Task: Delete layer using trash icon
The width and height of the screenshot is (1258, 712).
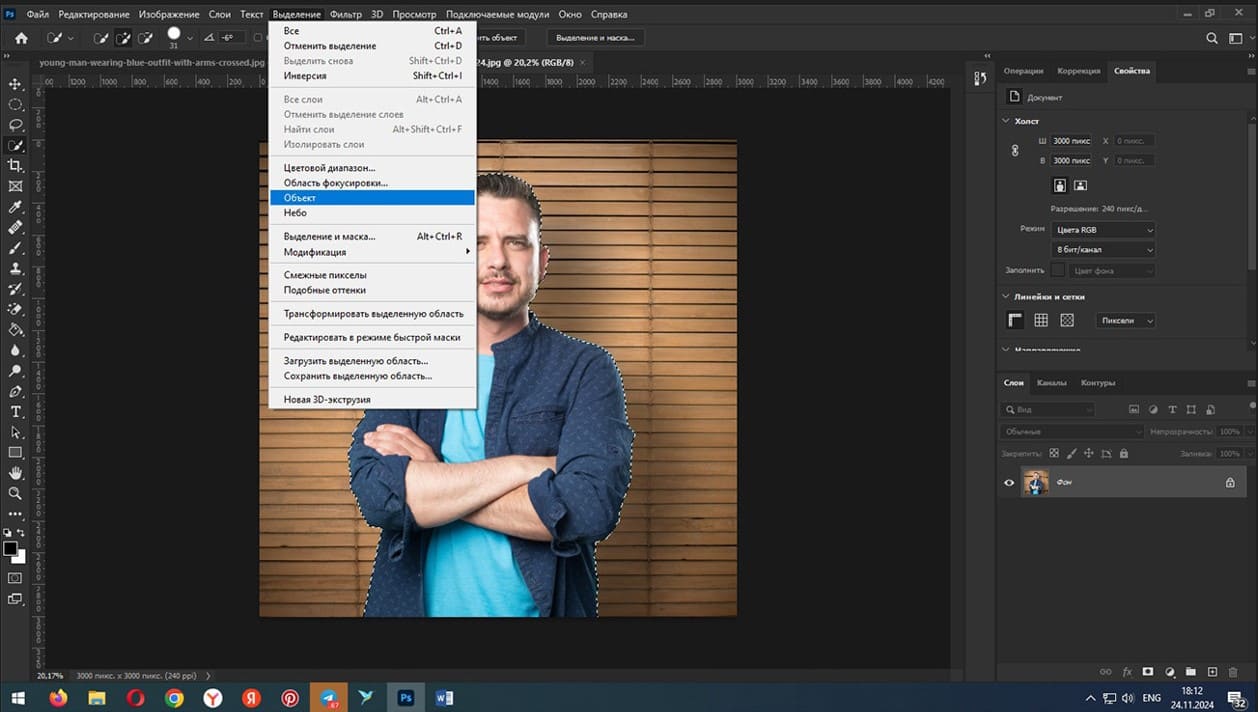Action: click(1233, 672)
